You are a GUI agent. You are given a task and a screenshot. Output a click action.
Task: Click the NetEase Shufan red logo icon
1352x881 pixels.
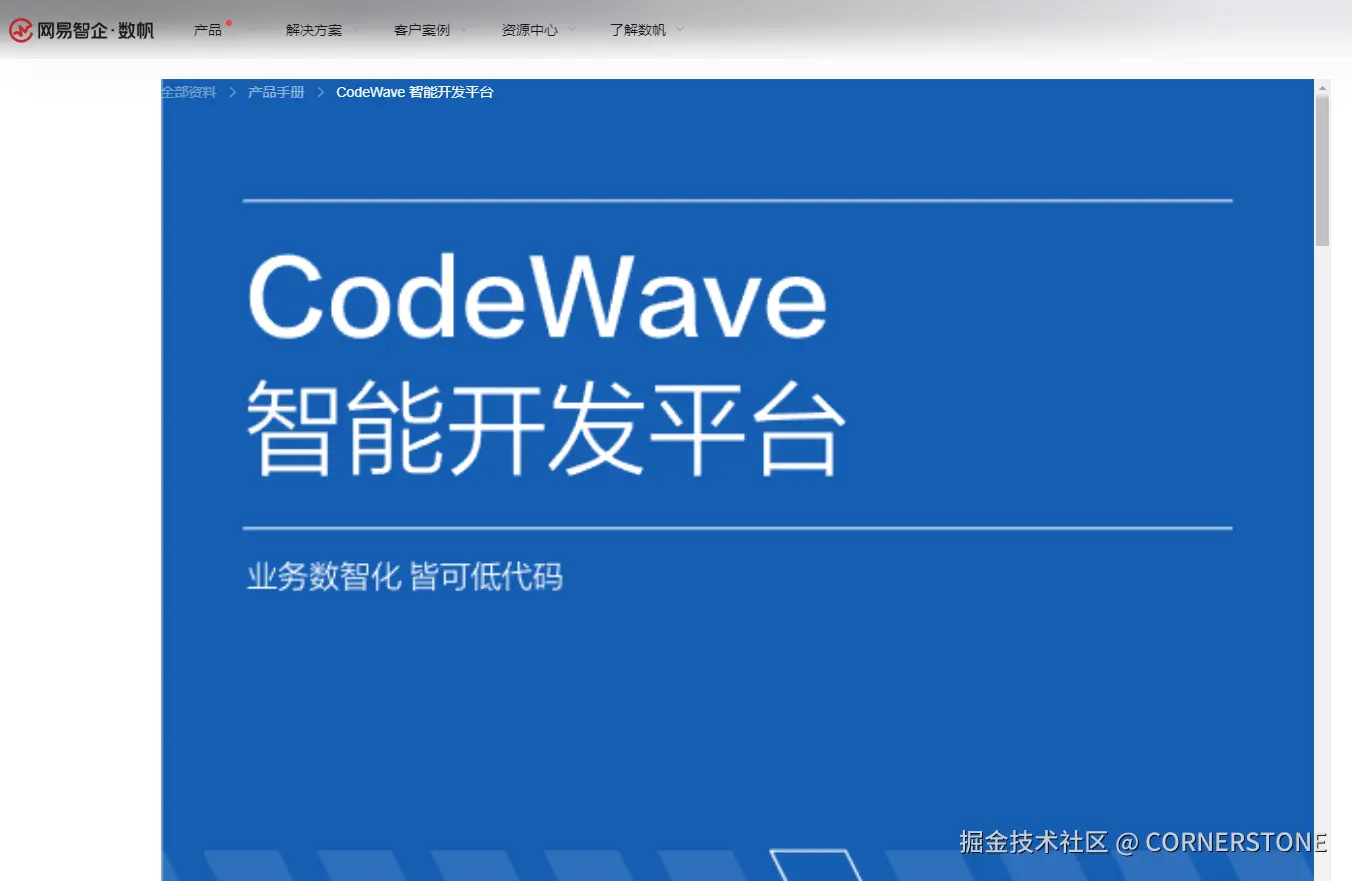[21, 31]
